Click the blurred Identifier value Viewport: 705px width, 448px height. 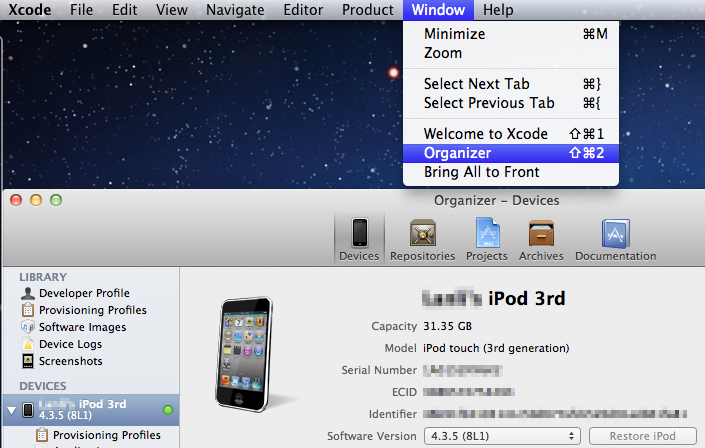coord(555,414)
